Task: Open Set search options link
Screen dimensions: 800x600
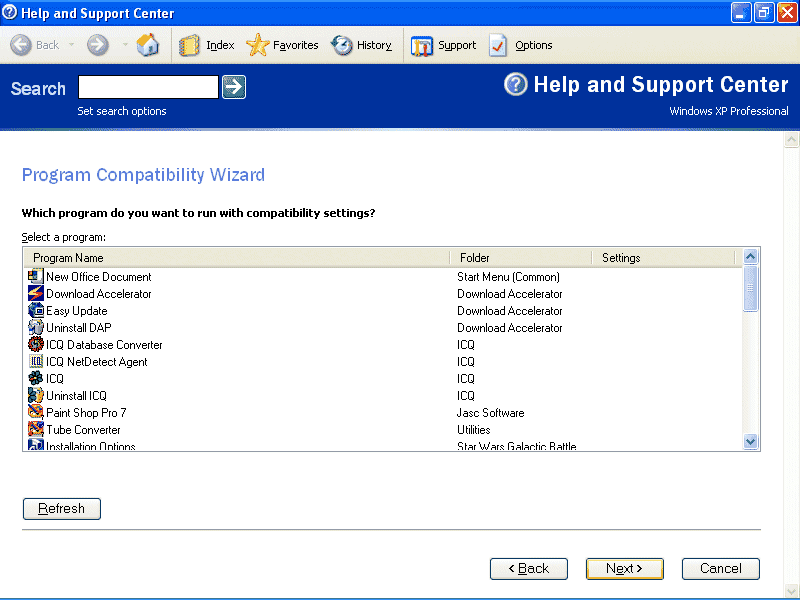Action: click(122, 111)
